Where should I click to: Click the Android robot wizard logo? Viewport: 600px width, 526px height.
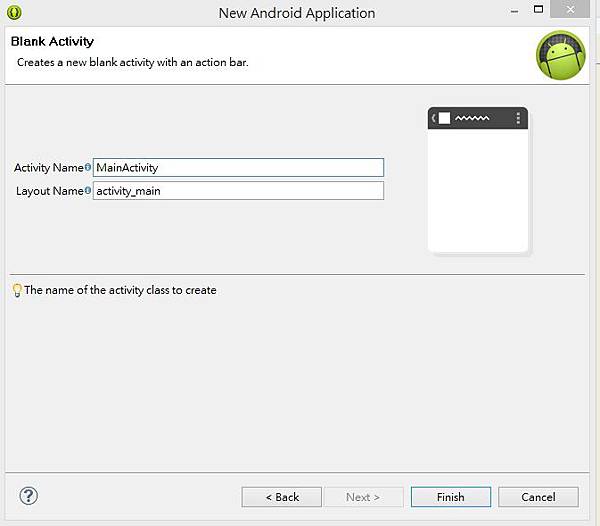coord(560,55)
